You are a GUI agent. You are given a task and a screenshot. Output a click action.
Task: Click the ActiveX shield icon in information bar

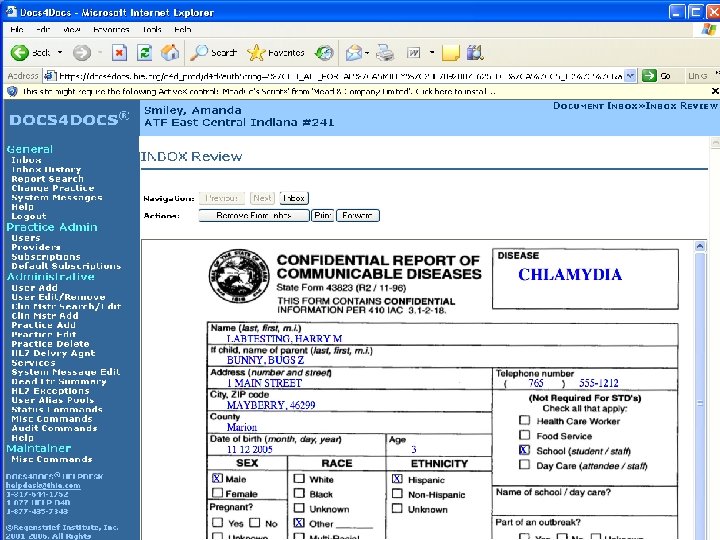click(12, 91)
